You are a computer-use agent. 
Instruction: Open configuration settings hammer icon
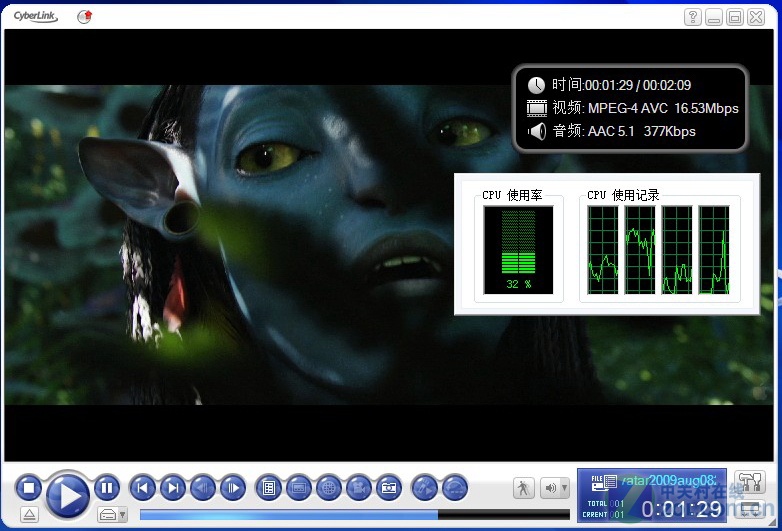(750, 482)
